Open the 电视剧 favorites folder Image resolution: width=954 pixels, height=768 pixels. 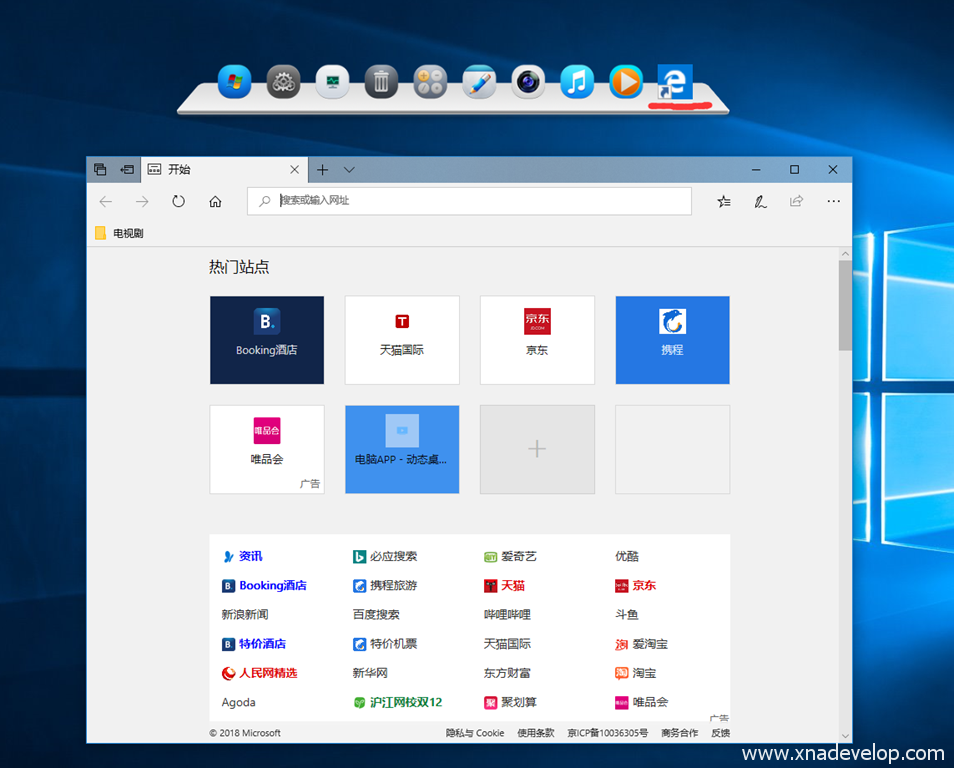click(119, 233)
